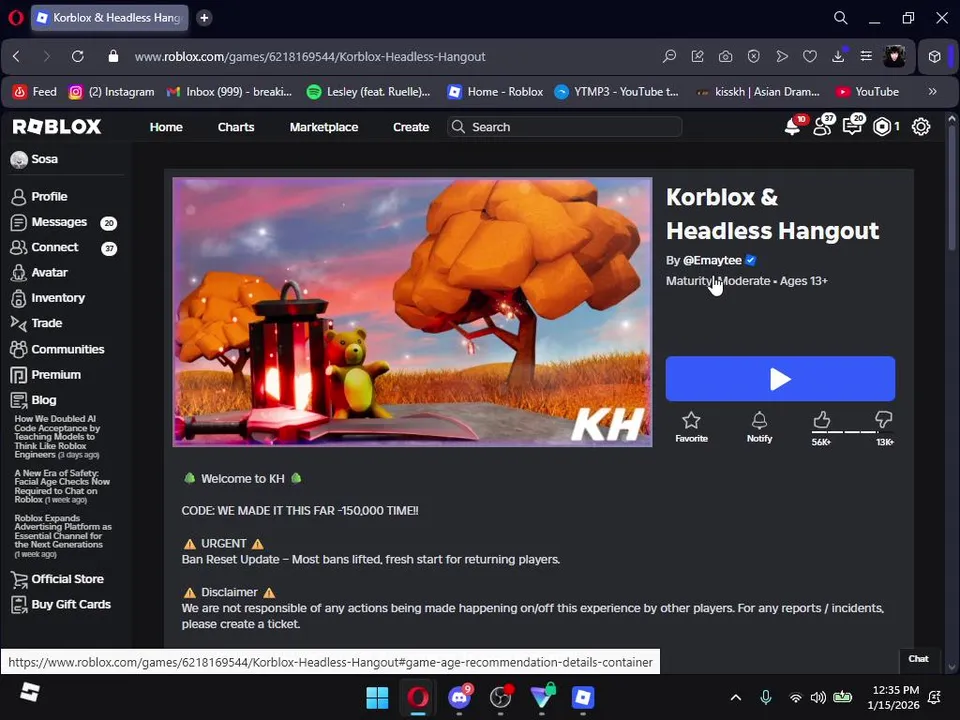Open Opera profile avatar
Viewport: 960px width, 720px height.
click(894, 56)
